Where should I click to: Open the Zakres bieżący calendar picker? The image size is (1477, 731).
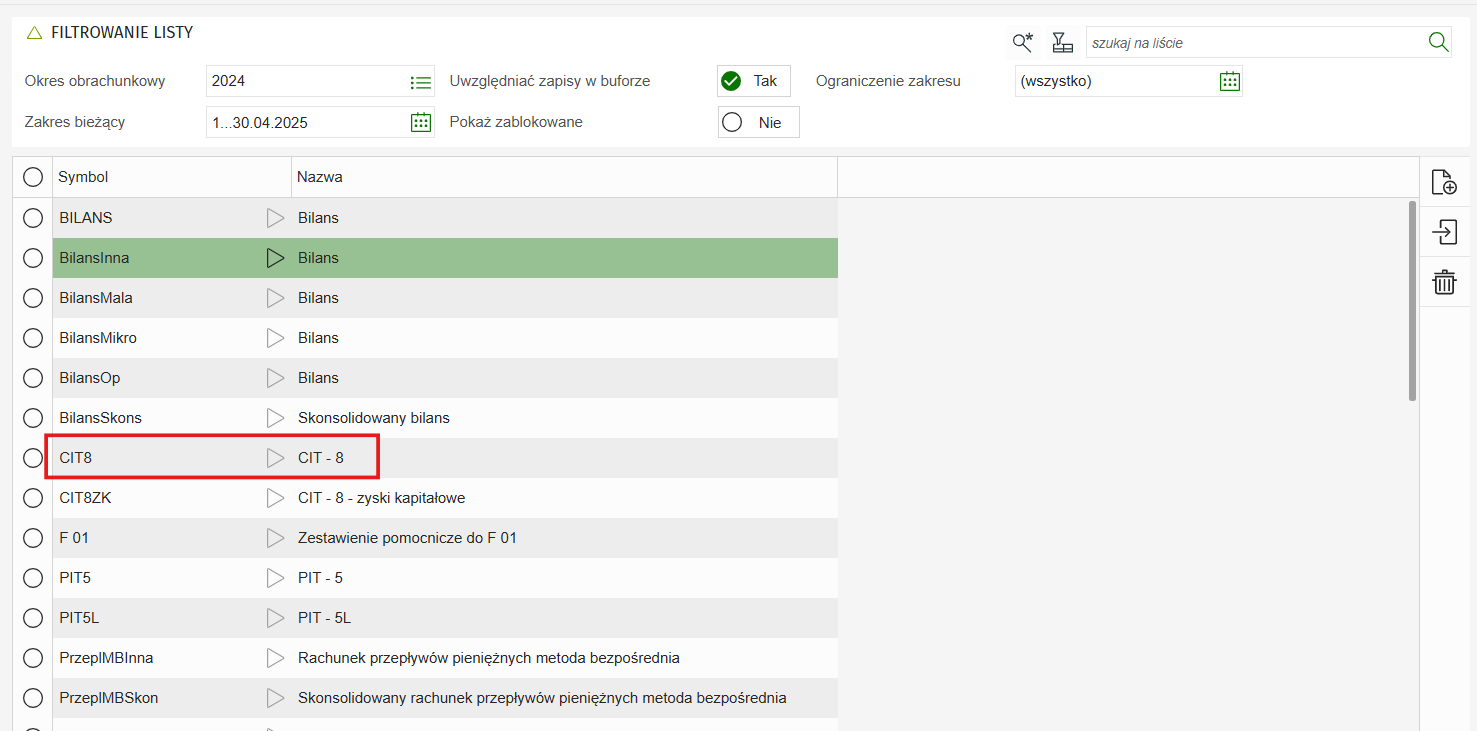click(x=421, y=122)
